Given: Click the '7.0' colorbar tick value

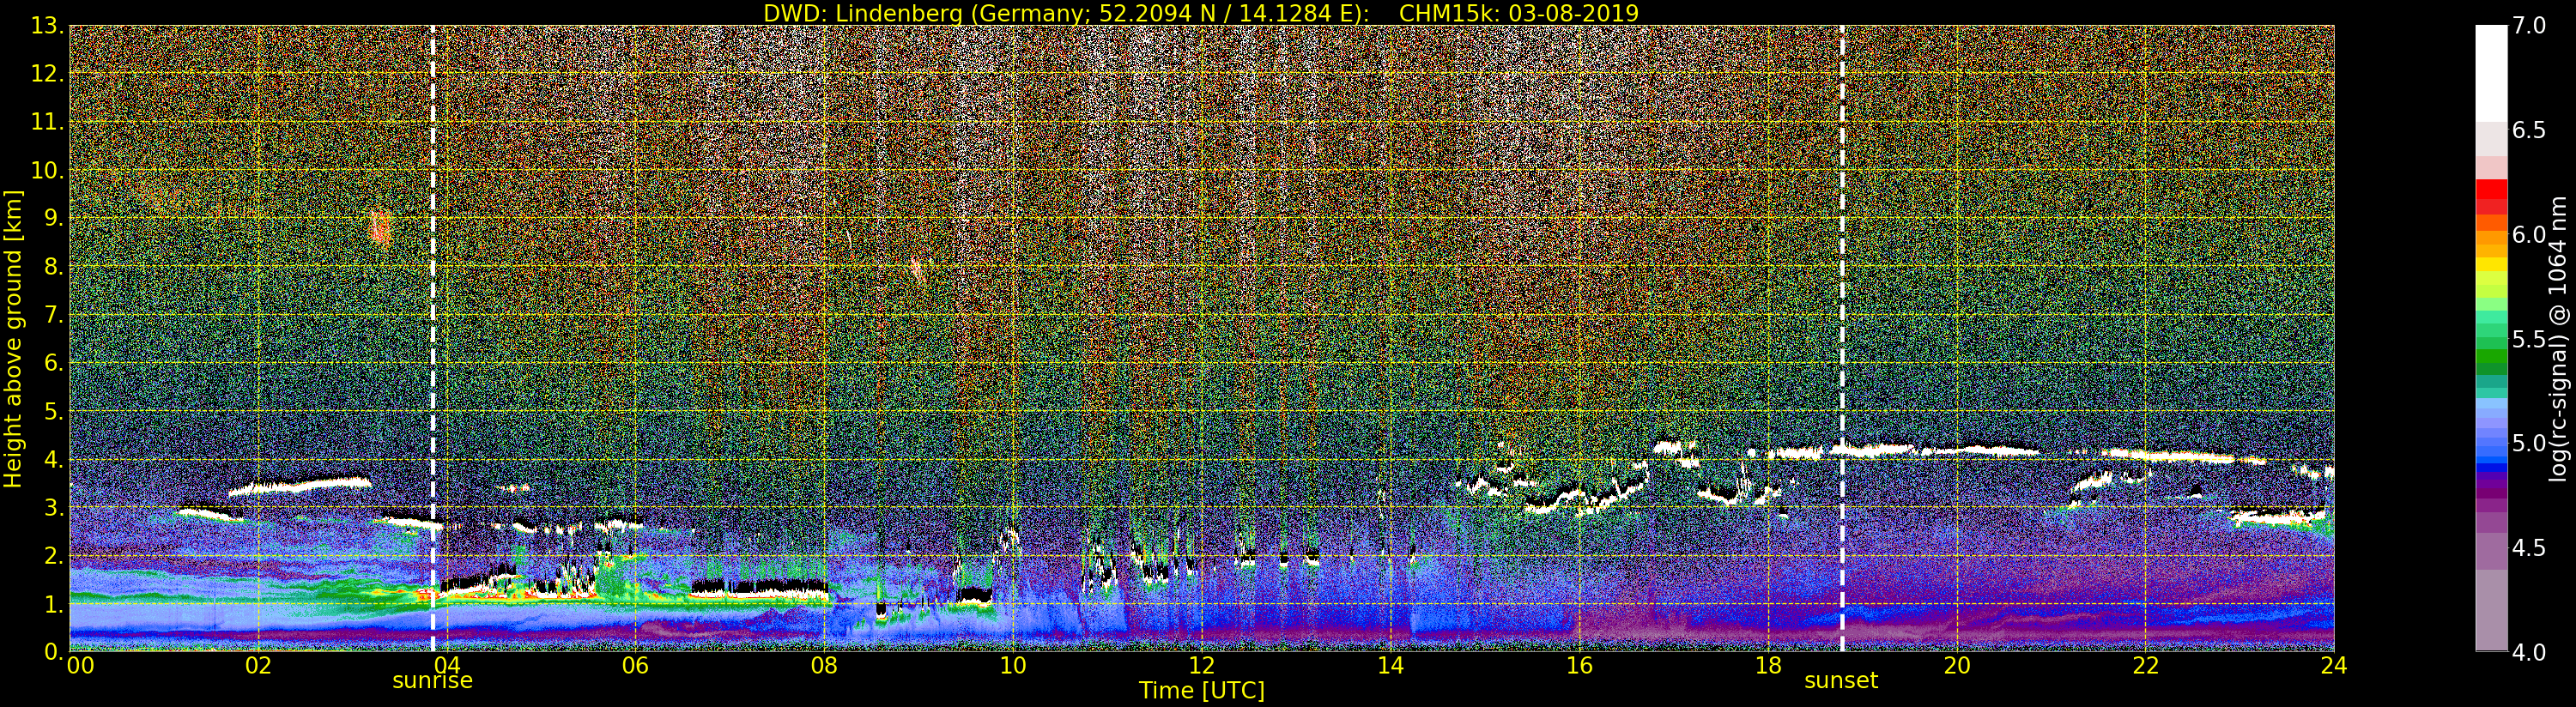Looking at the screenshot, I should coord(2529,26).
